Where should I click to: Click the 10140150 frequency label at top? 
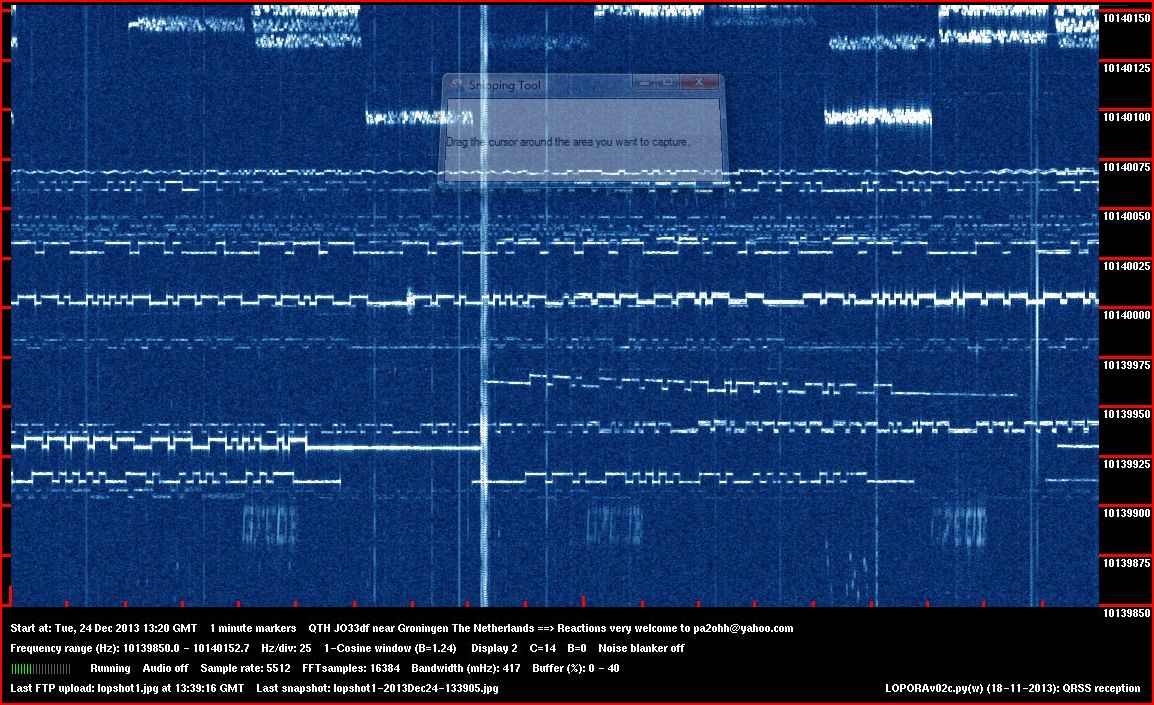pos(1126,18)
